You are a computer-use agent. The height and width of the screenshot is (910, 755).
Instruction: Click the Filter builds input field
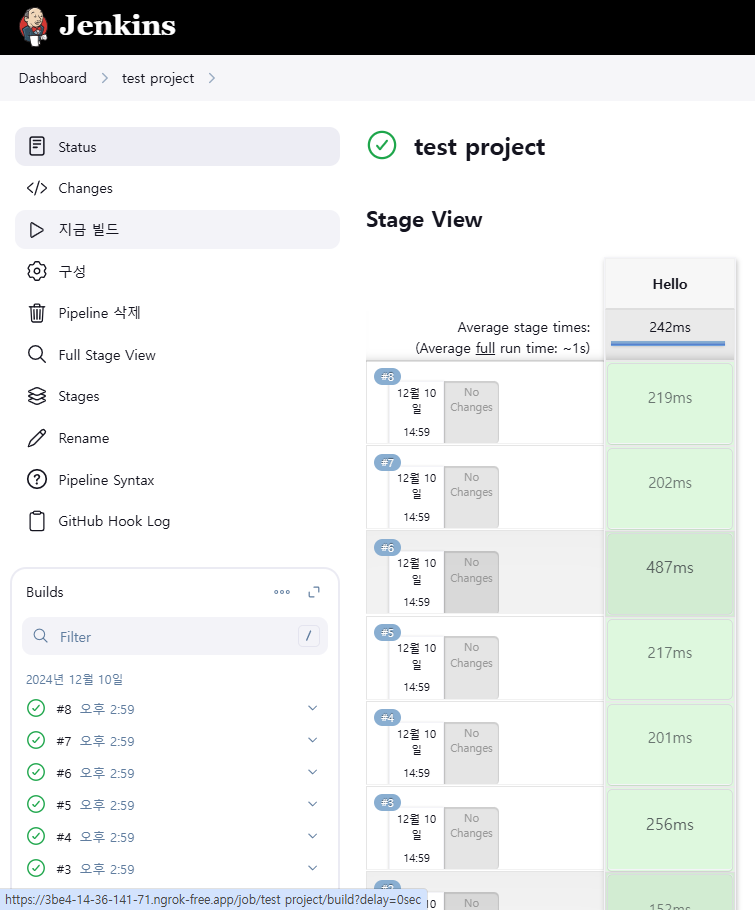(x=175, y=637)
